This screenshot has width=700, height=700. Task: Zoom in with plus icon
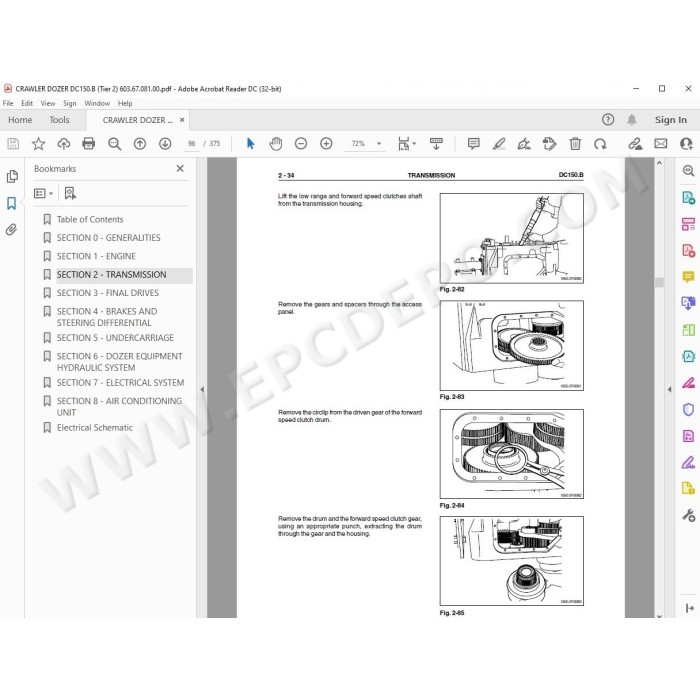(326, 144)
